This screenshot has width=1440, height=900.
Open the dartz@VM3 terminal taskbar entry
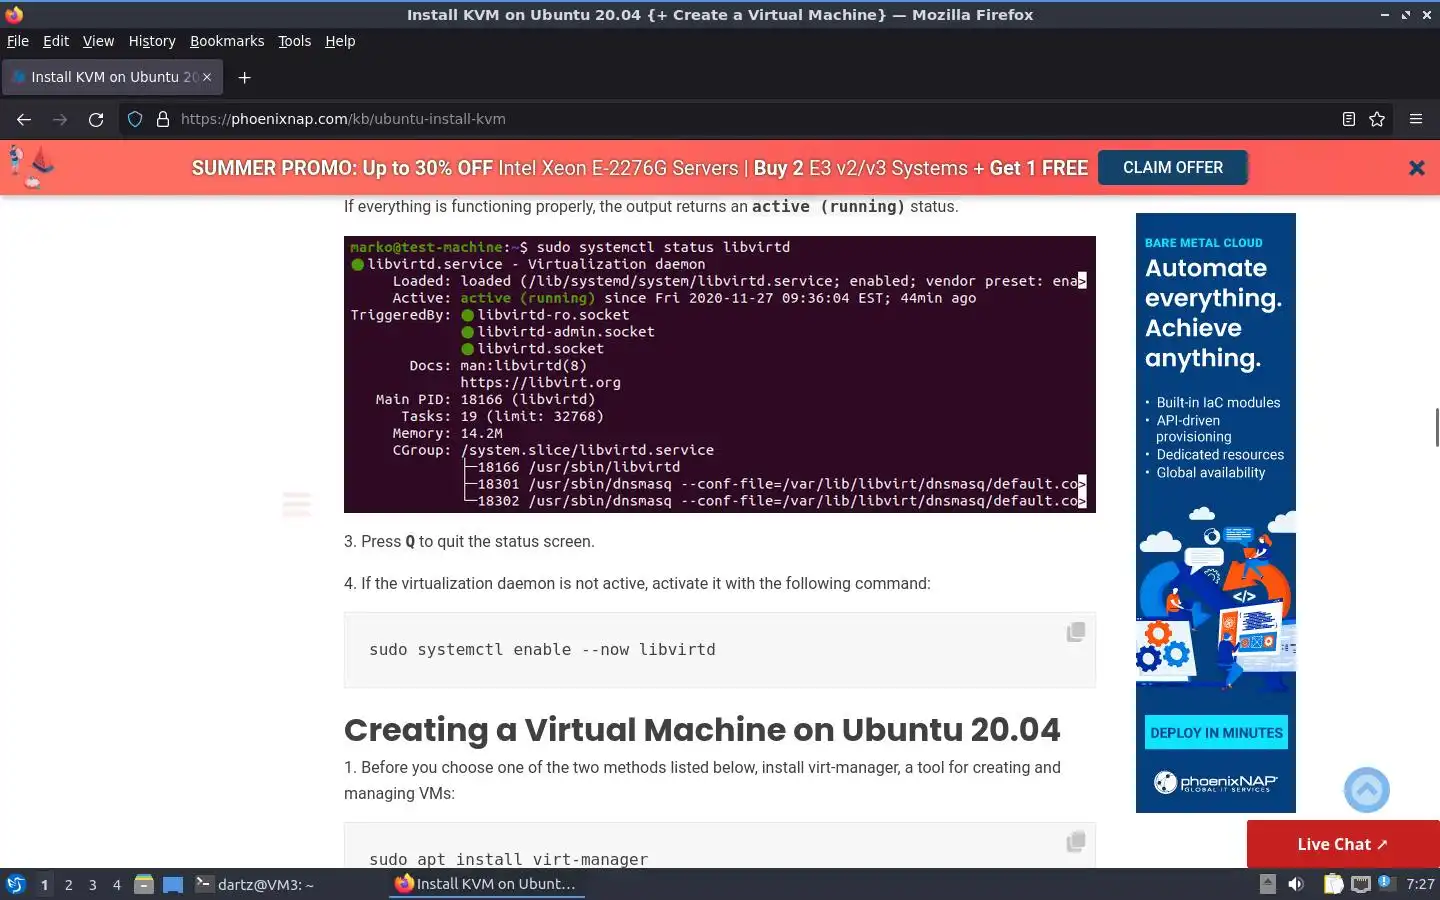click(288, 884)
